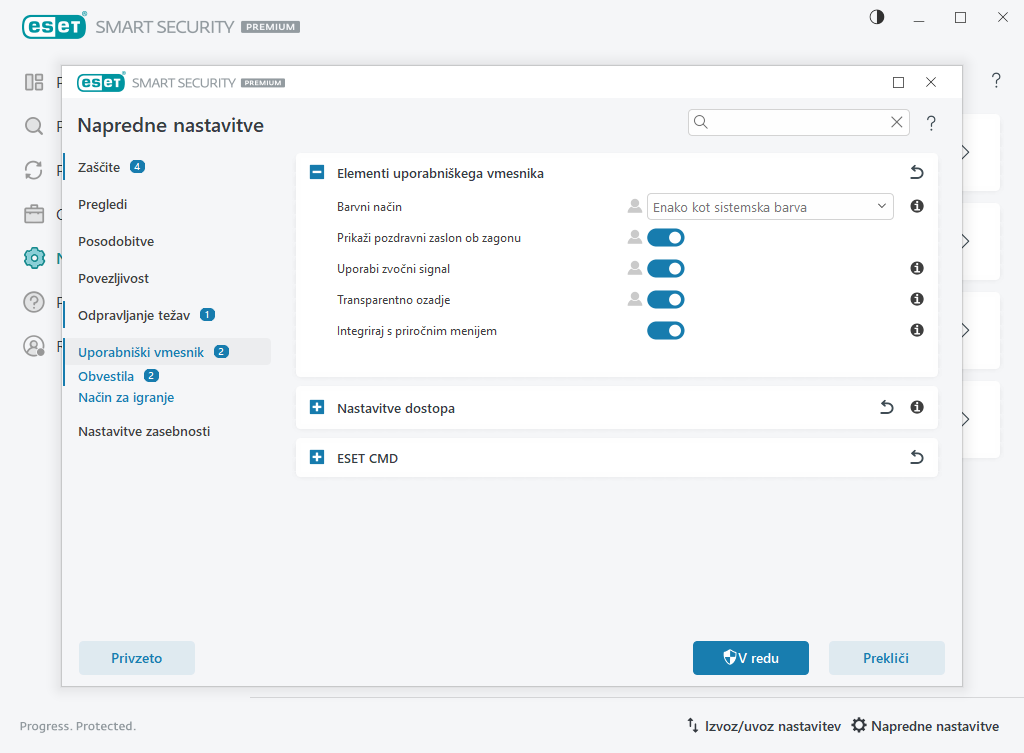Expand the Nastavitve dostopa section
This screenshot has height=753, width=1024.
point(317,408)
